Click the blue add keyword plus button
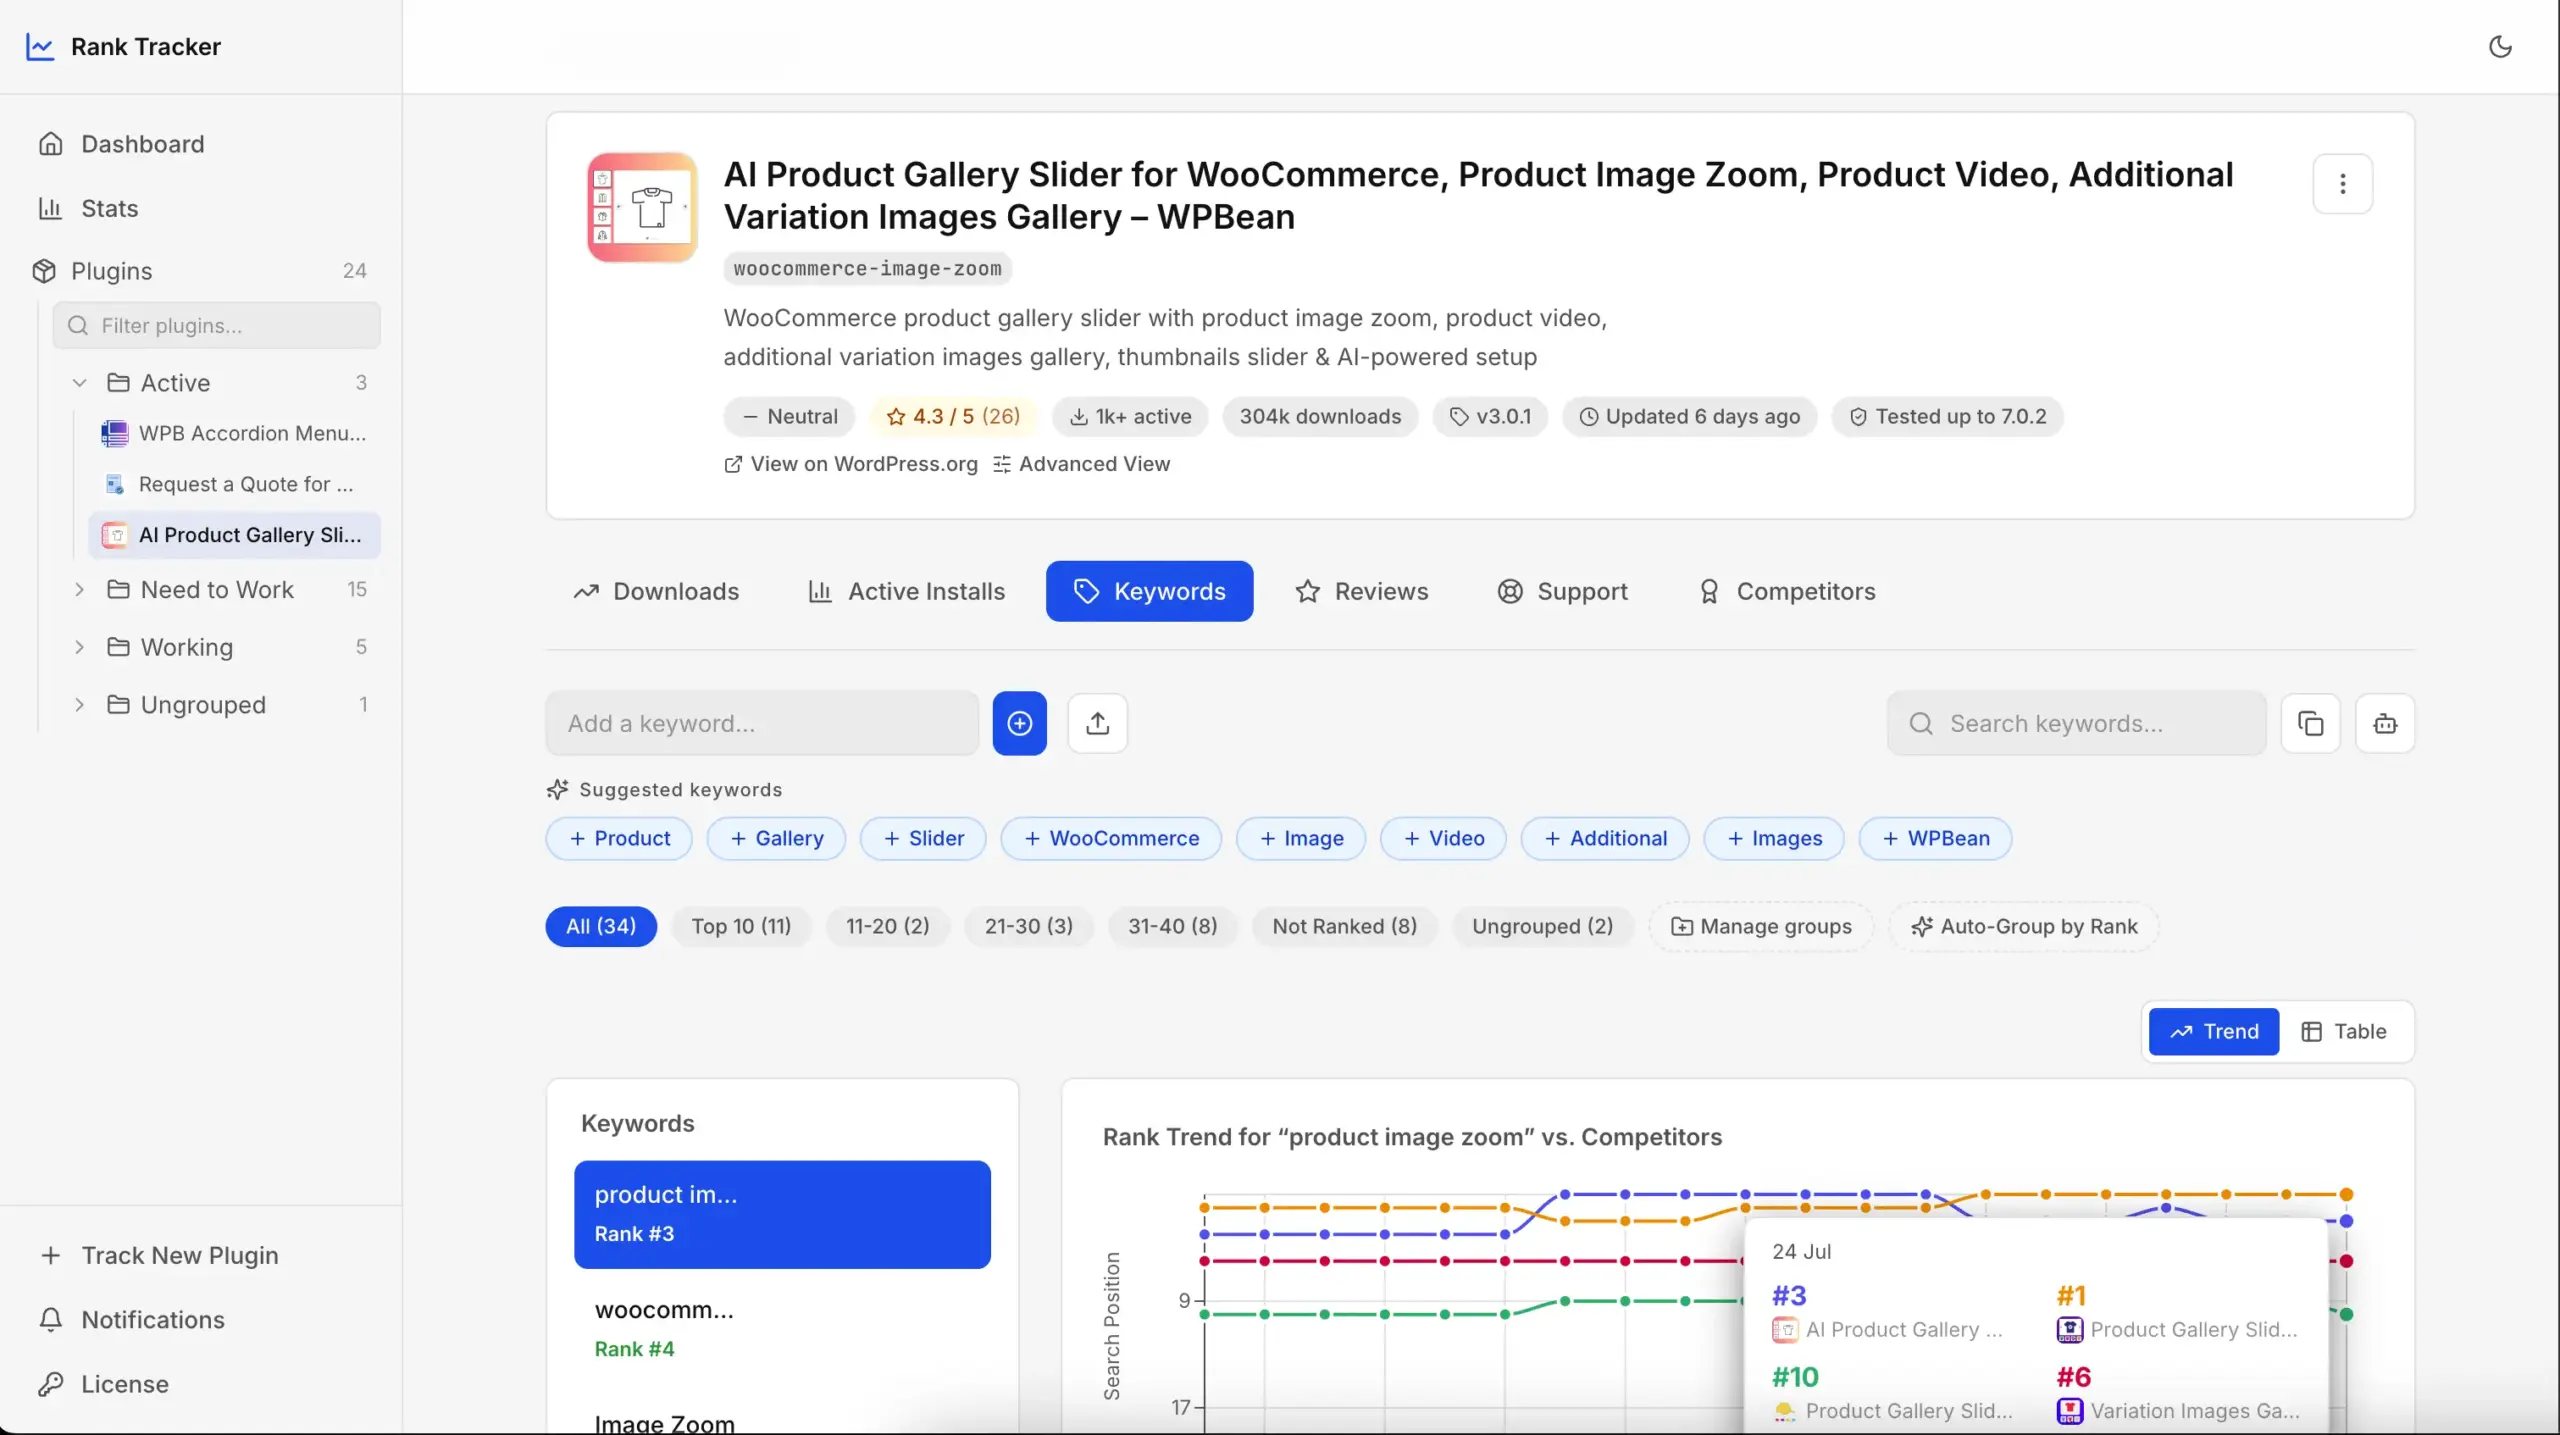The image size is (2560, 1435). pyautogui.click(x=1019, y=723)
